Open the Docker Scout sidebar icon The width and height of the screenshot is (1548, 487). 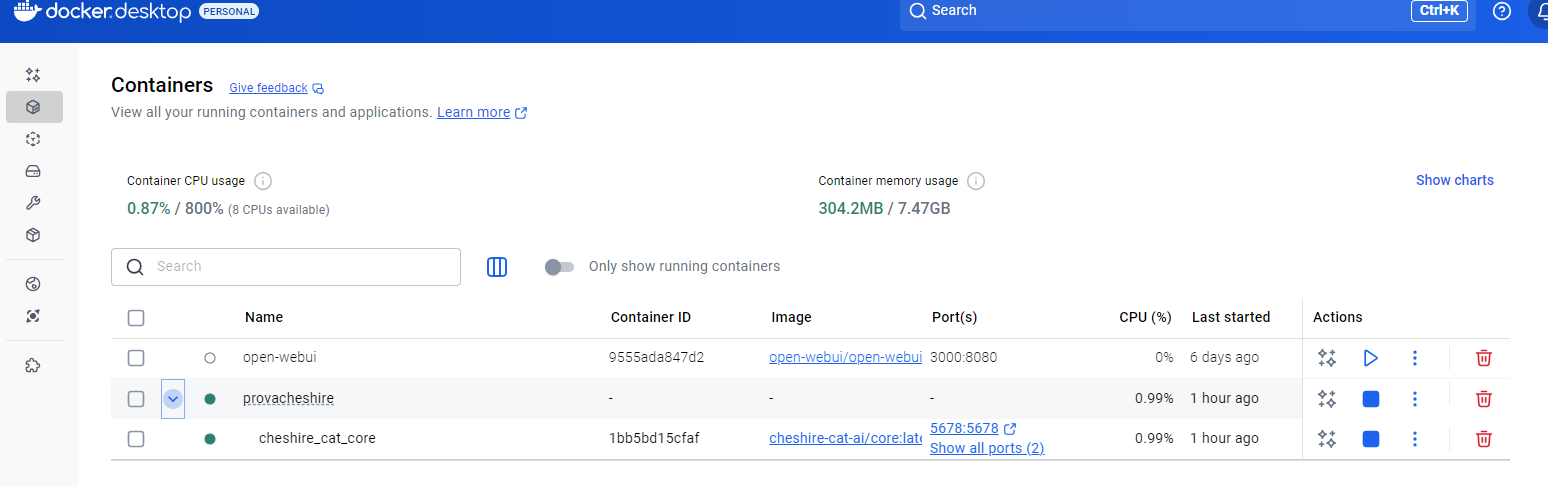(33, 284)
